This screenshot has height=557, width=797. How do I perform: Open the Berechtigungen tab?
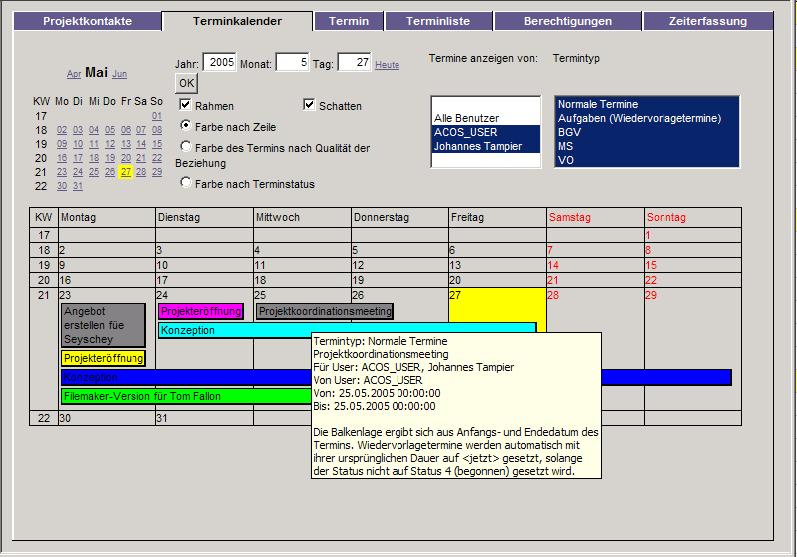[568, 21]
